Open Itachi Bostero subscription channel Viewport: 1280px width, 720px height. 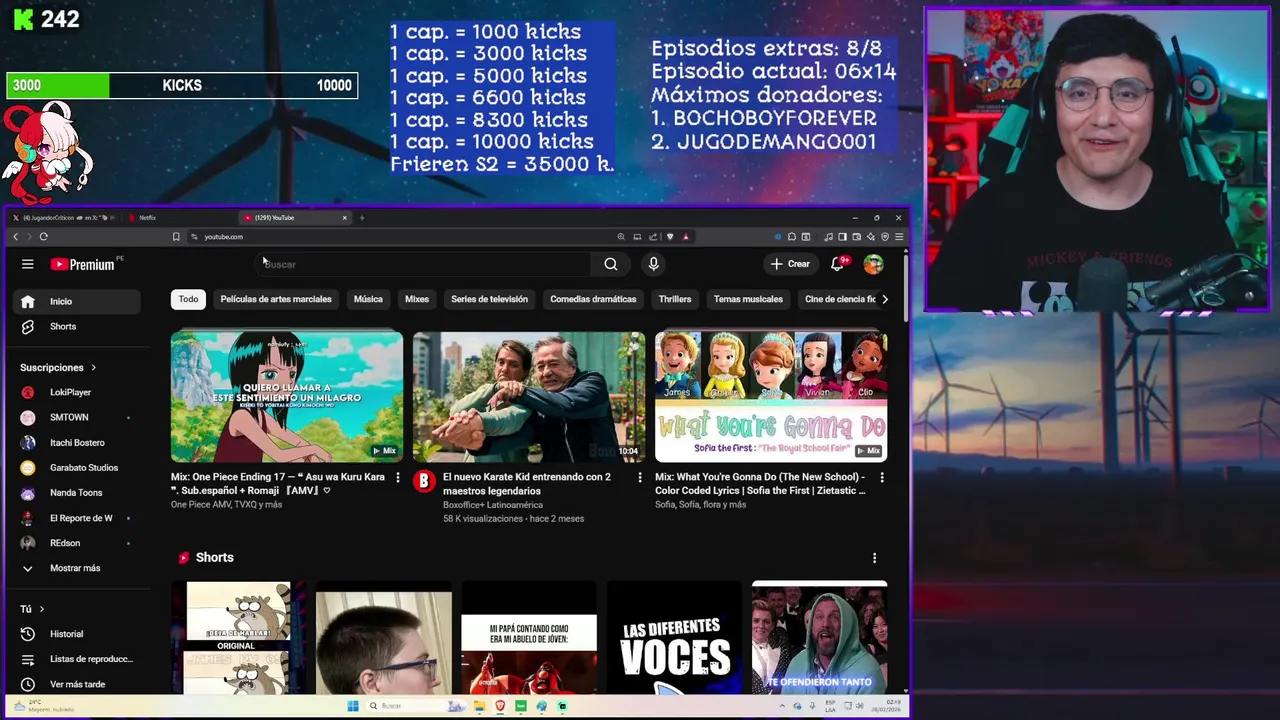coord(77,442)
